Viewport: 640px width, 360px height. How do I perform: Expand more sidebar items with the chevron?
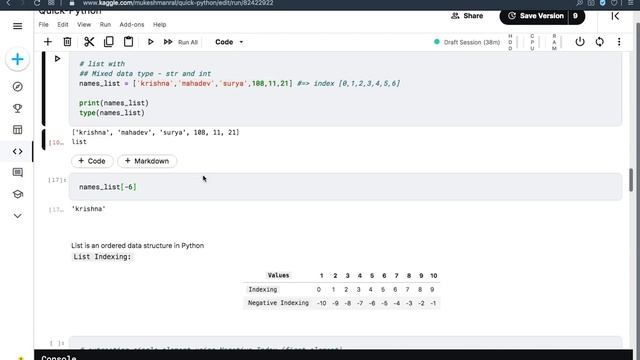click(18, 216)
